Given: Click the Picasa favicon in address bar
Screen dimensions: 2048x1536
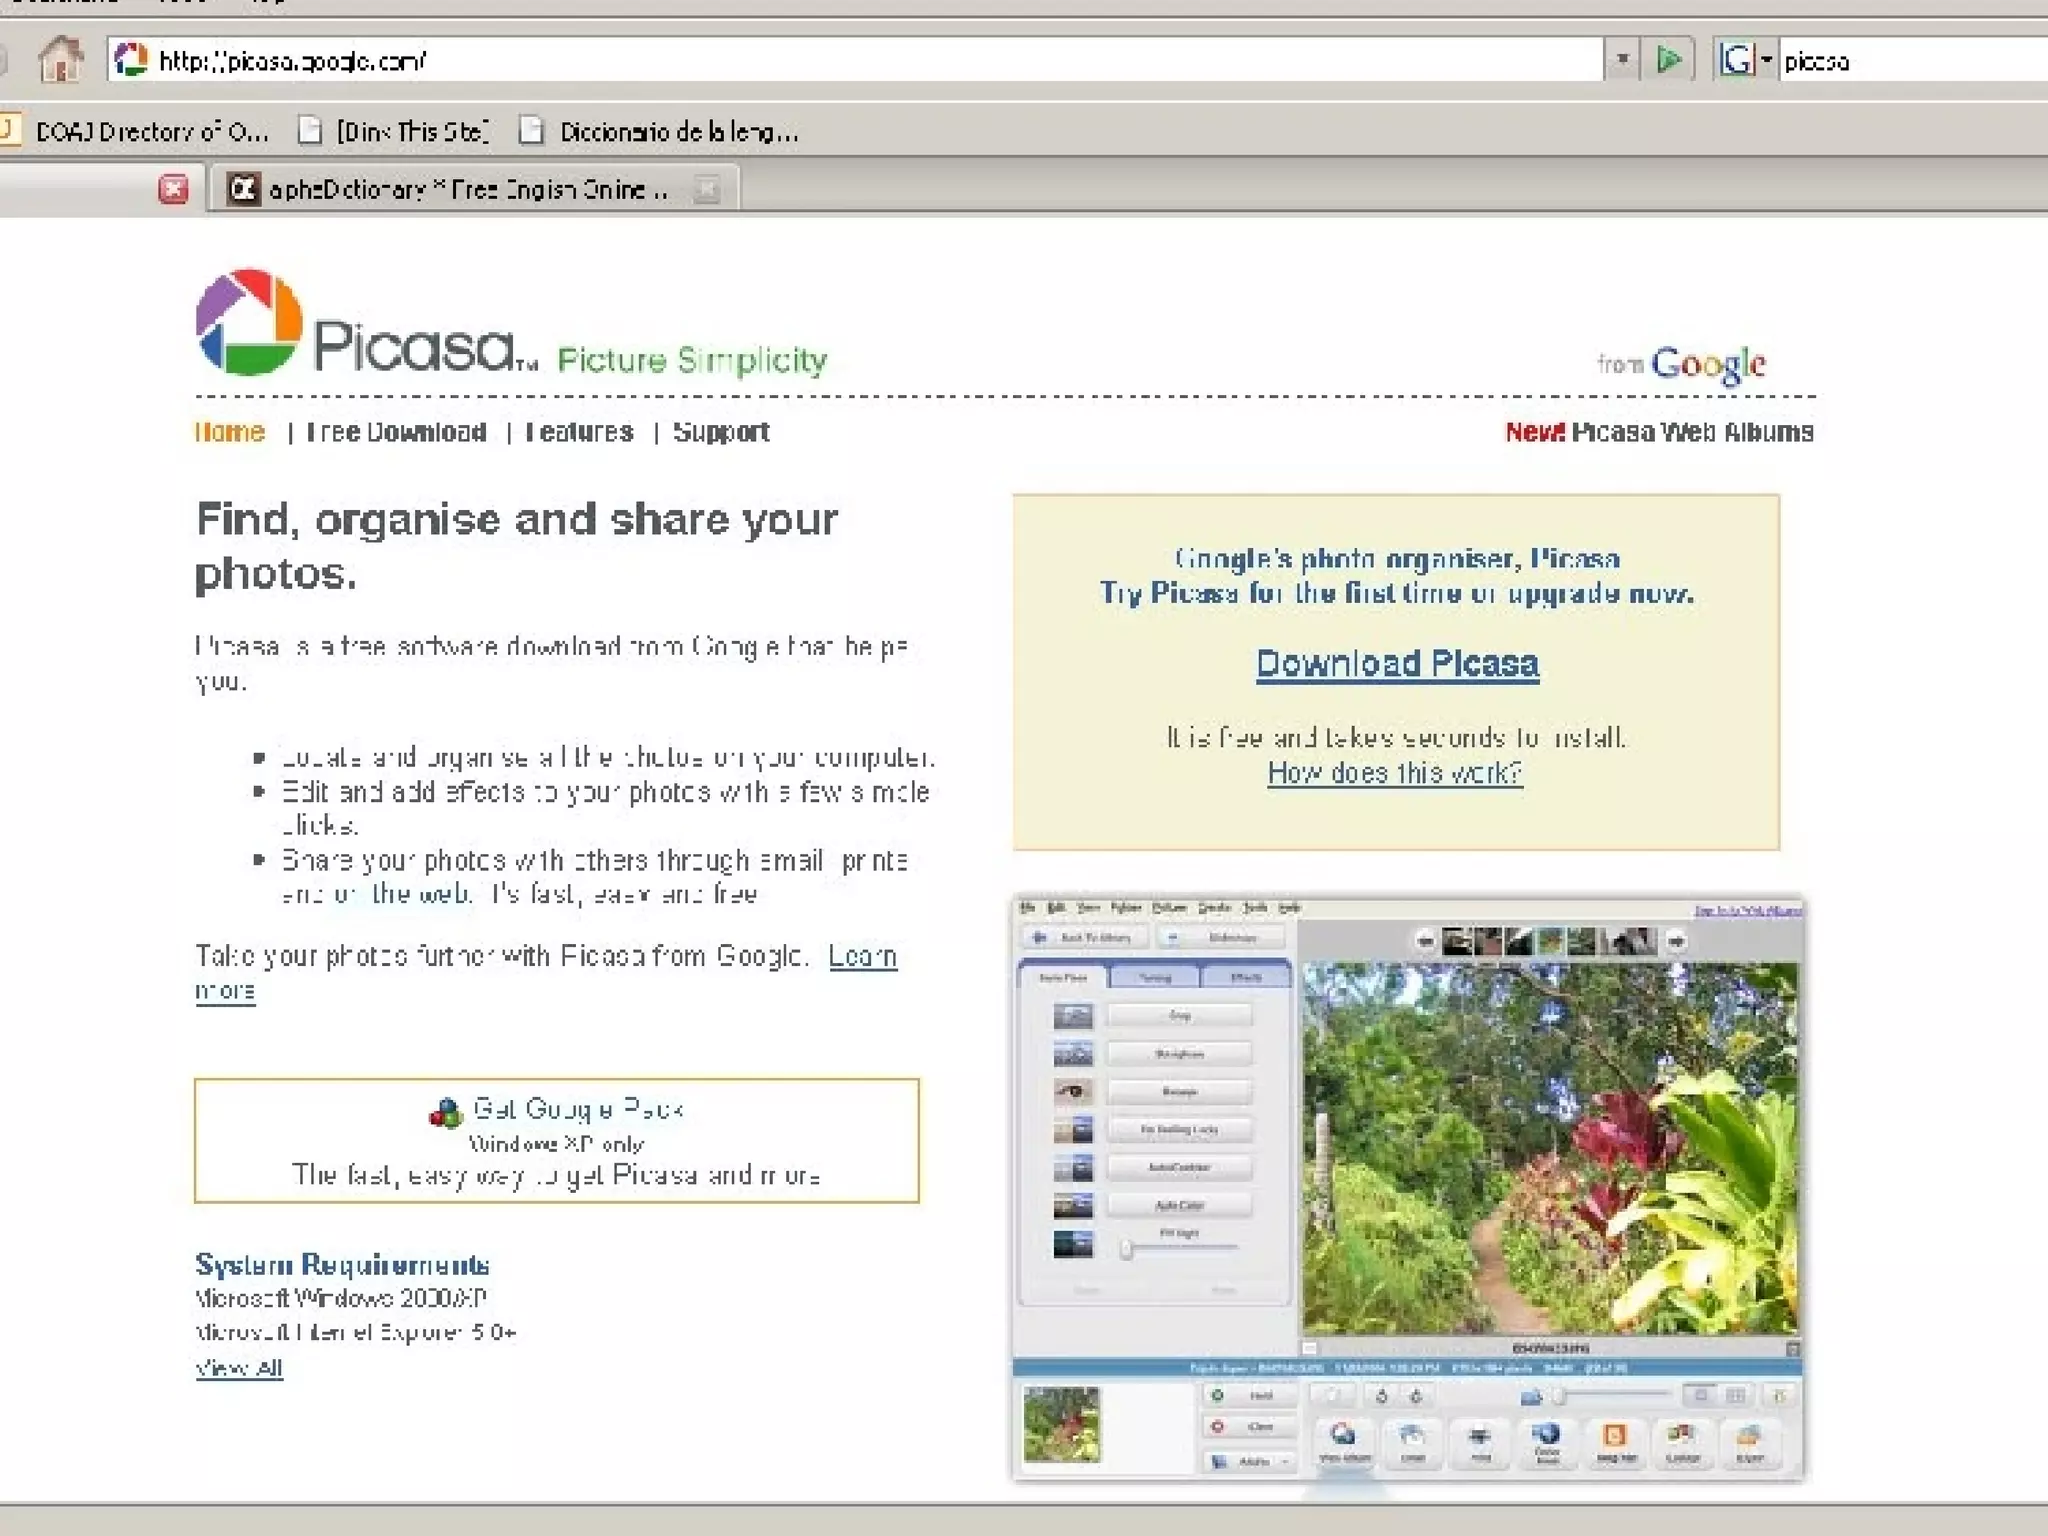Looking at the screenshot, I should point(131,60).
